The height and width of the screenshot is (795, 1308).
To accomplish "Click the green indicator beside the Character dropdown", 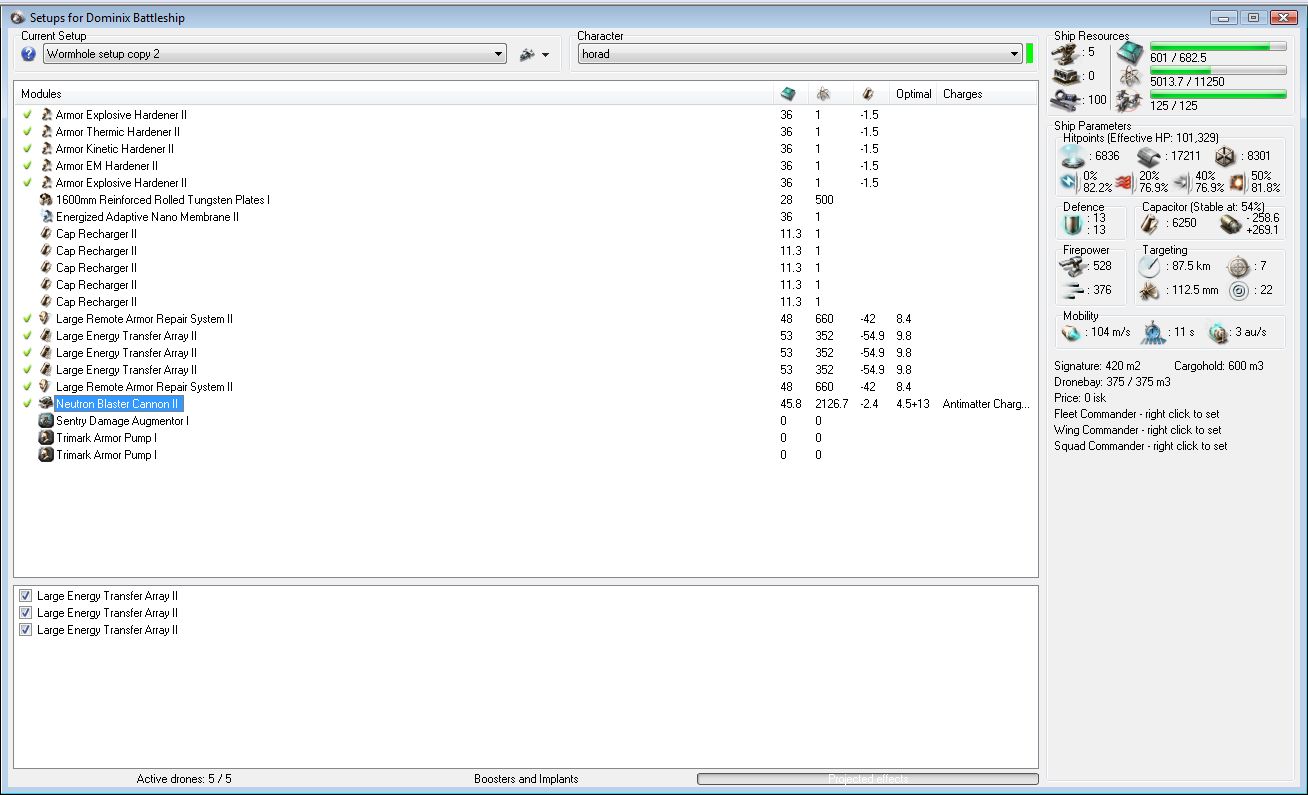I will point(1029,53).
